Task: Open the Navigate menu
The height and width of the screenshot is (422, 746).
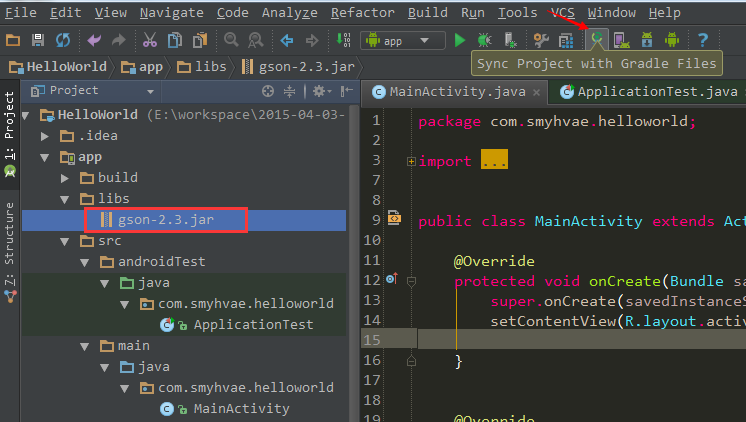Action: 172,12
